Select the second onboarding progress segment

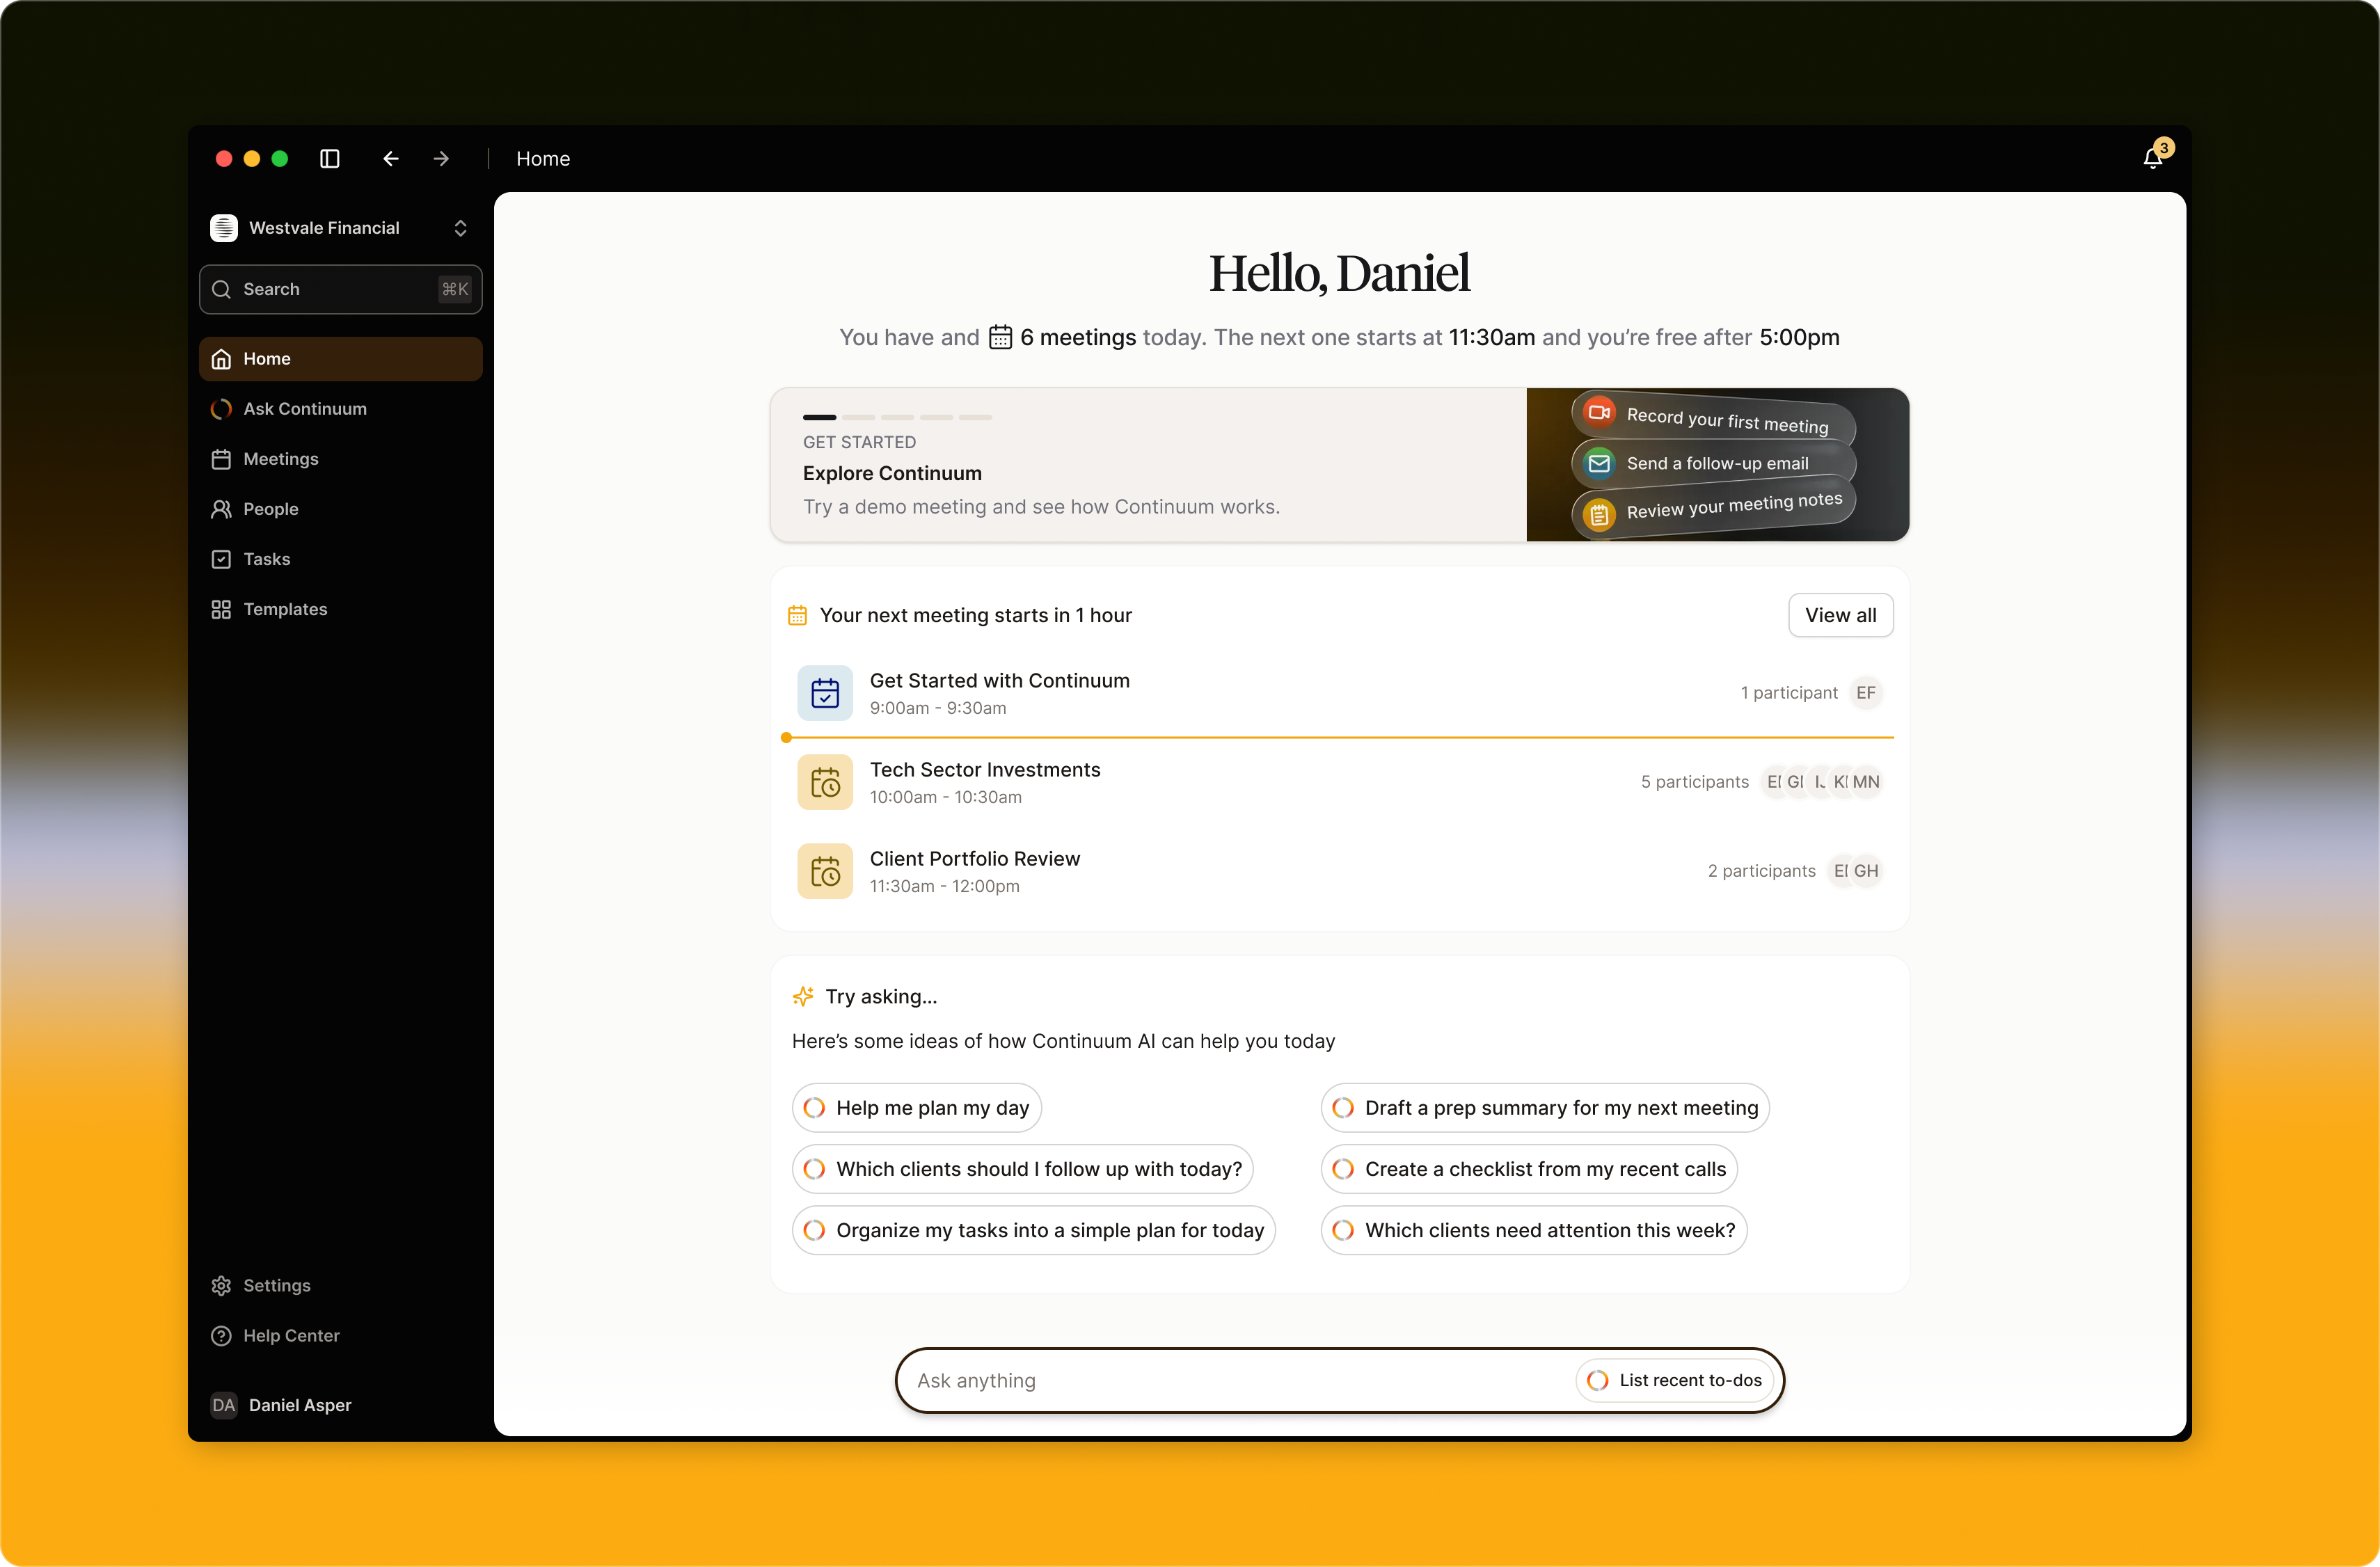click(x=858, y=417)
